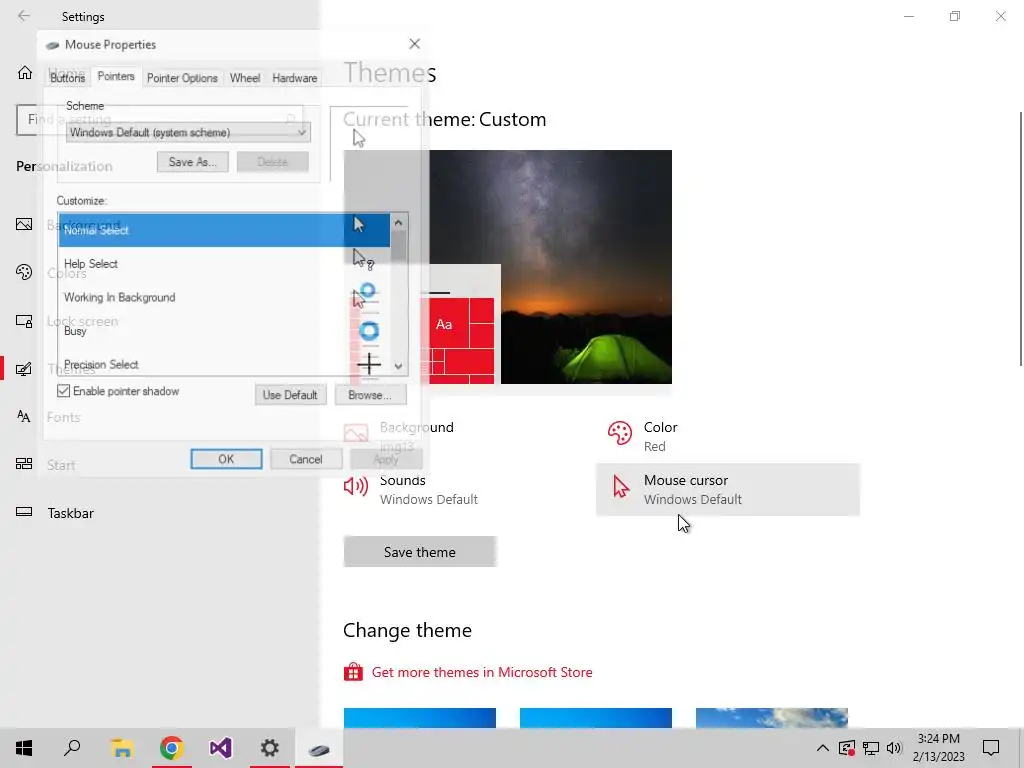Viewport: 1024px width, 768px height.
Task: Open Colors palette icon in sidebar
Action: tap(24, 272)
